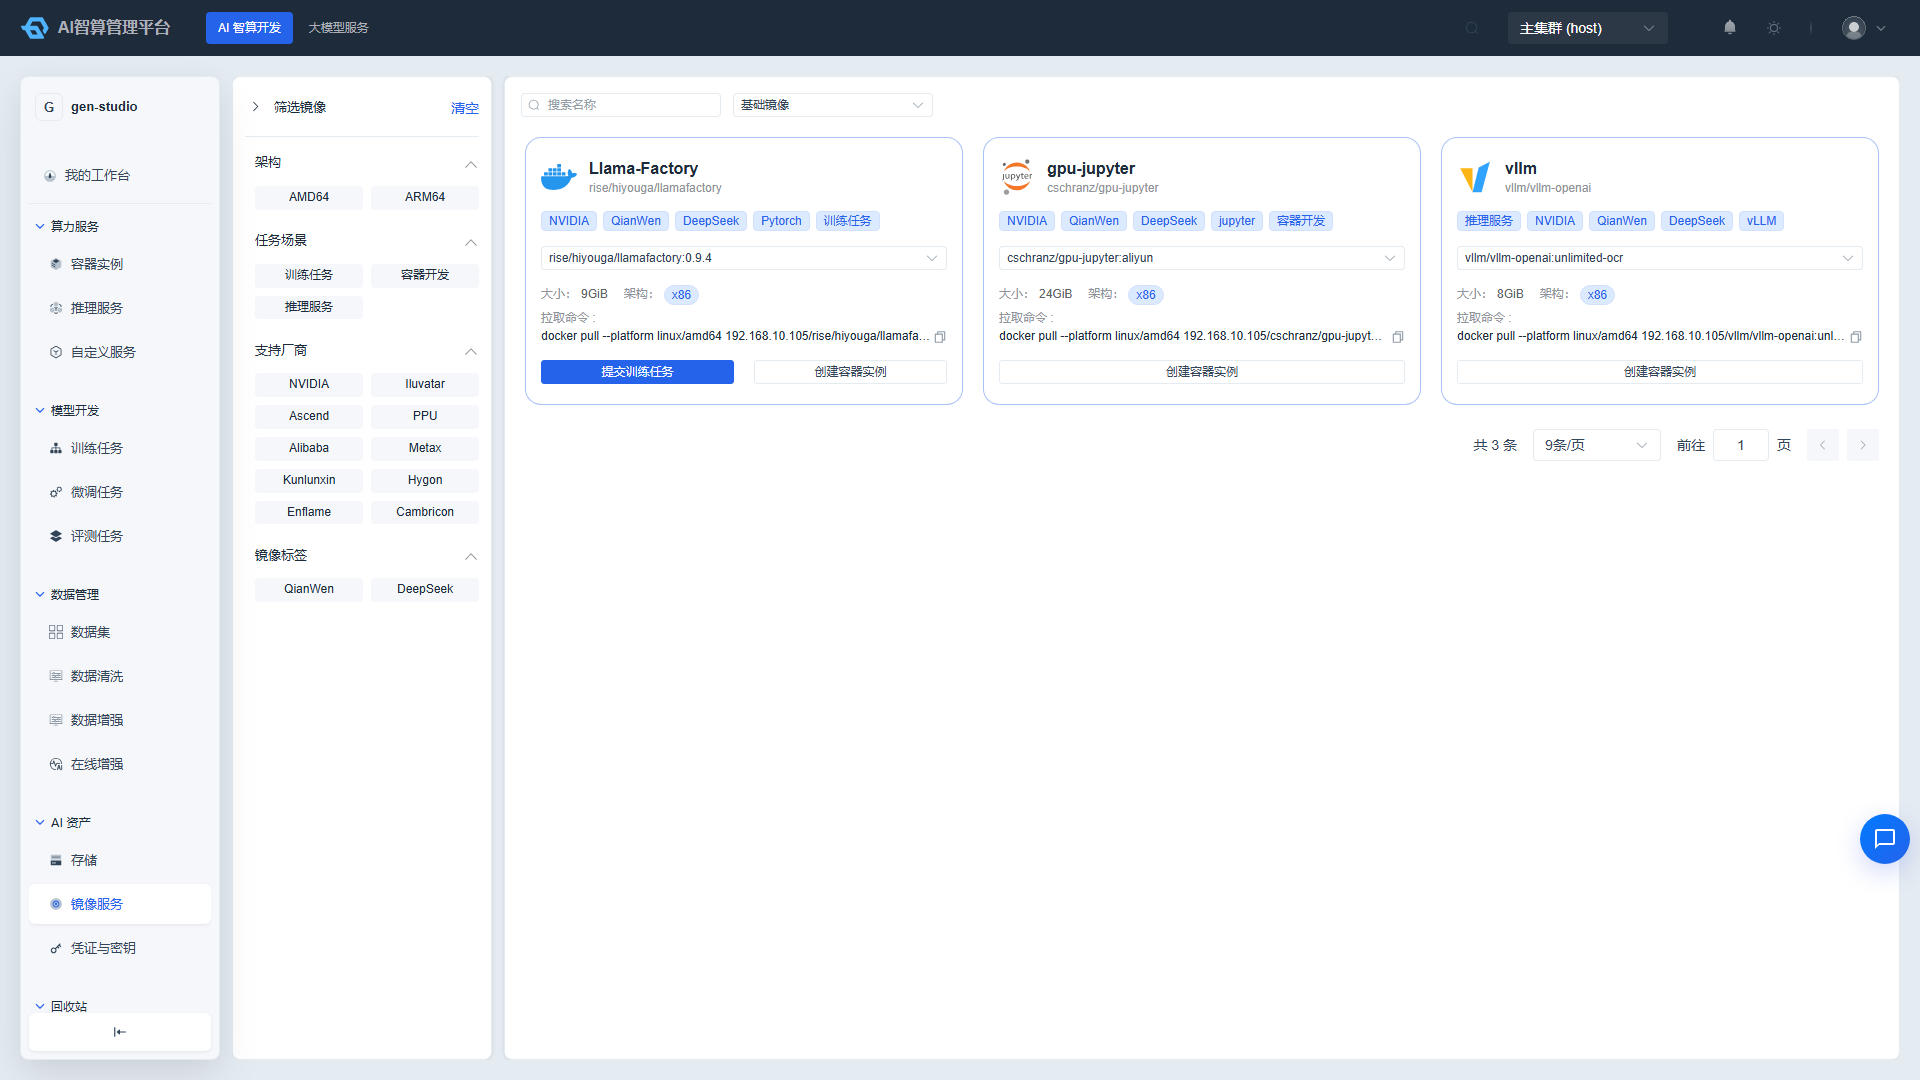Click 创建容器实例 on vllm card
Image resolution: width=1920 pixels, height=1080 pixels.
coord(1659,372)
